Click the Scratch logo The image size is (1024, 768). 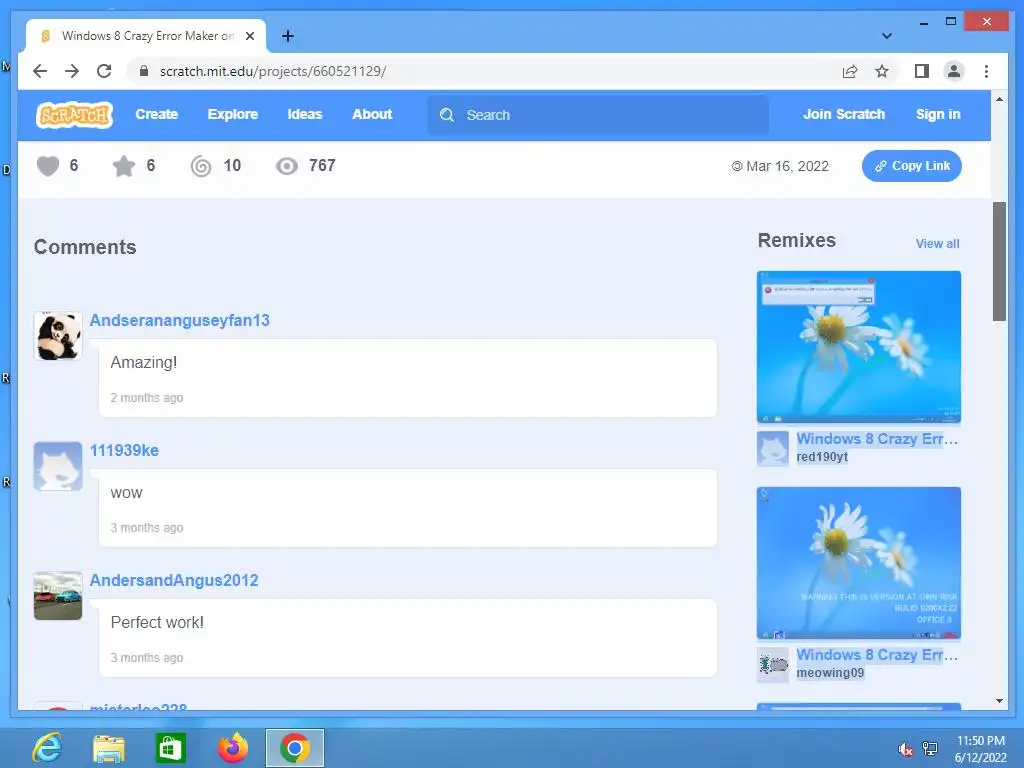(x=74, y=115)
